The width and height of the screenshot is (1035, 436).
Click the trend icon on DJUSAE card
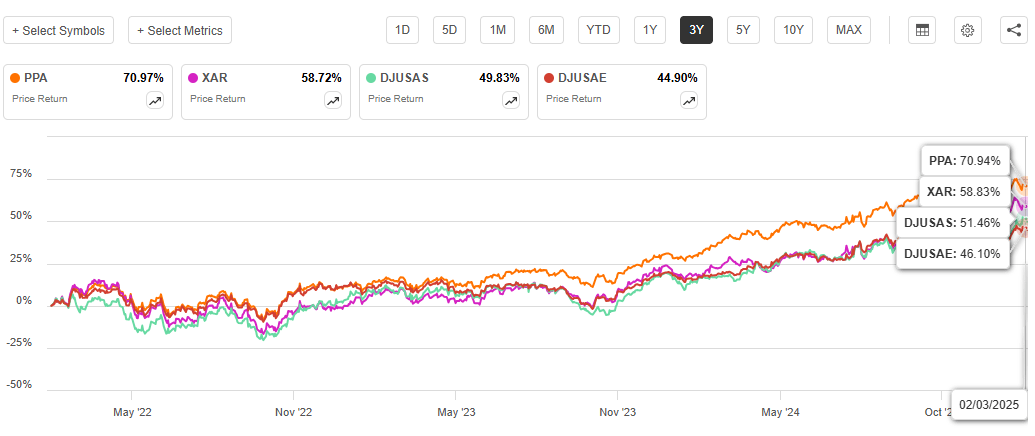pyautogui.click(x=689, y=100)
